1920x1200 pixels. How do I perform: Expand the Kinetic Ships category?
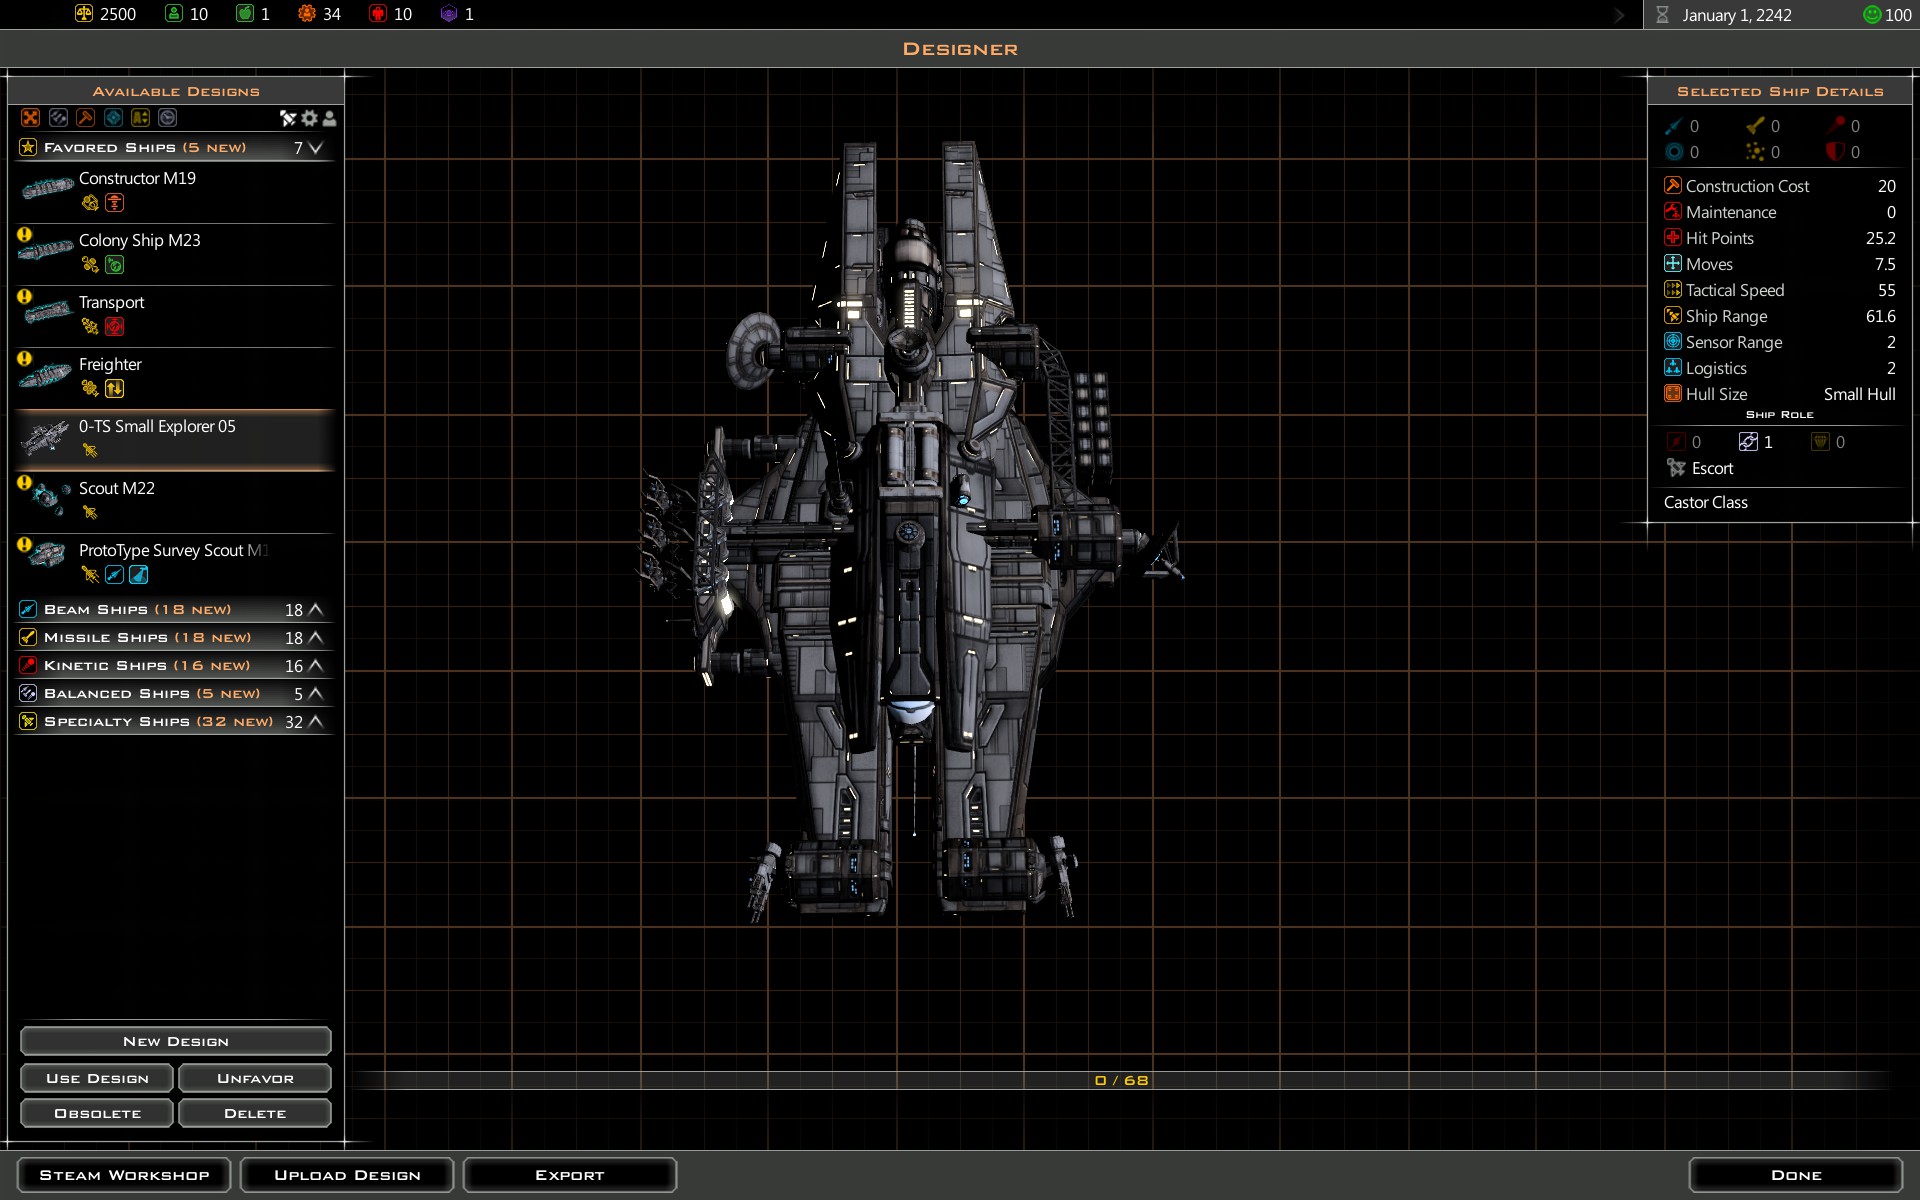(316, 665)
